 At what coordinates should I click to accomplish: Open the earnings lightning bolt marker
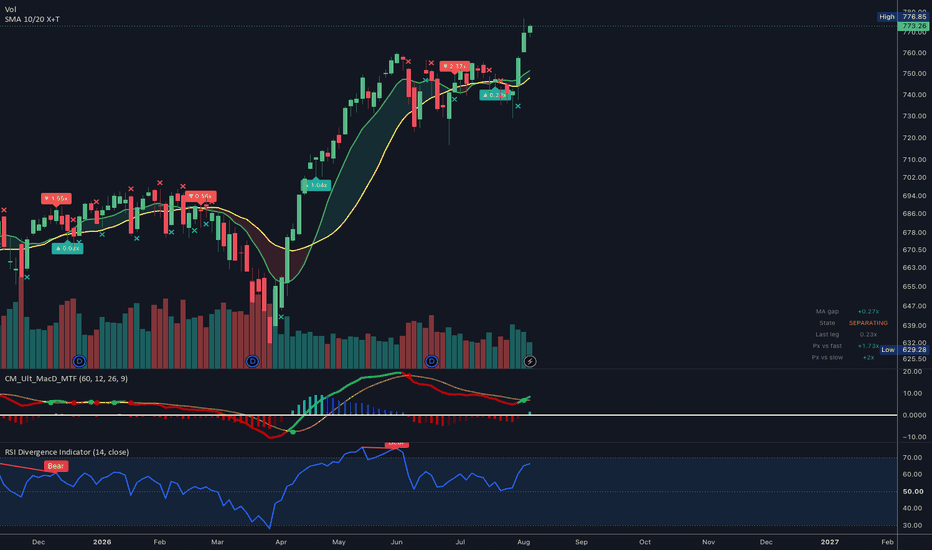tap(530, 361)
